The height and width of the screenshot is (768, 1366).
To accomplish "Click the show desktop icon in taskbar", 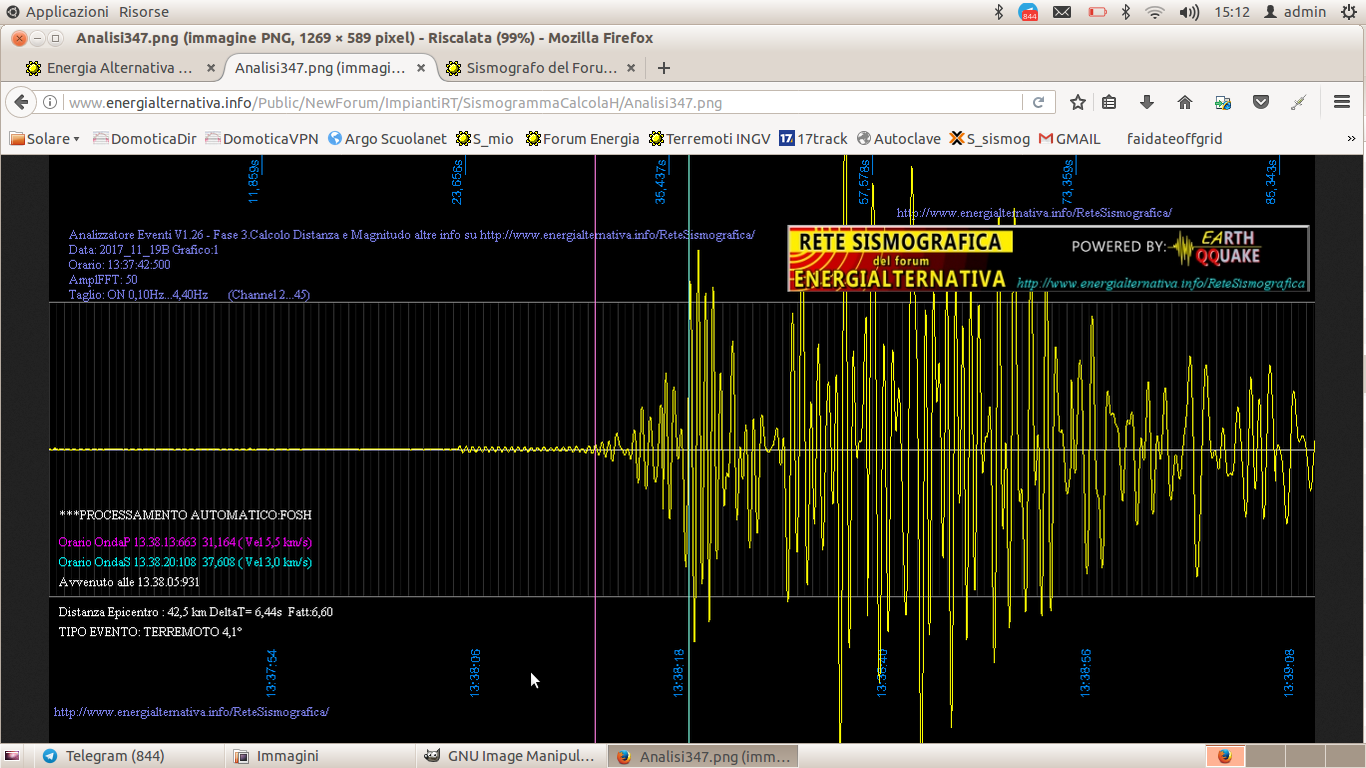I will (13, 756).
